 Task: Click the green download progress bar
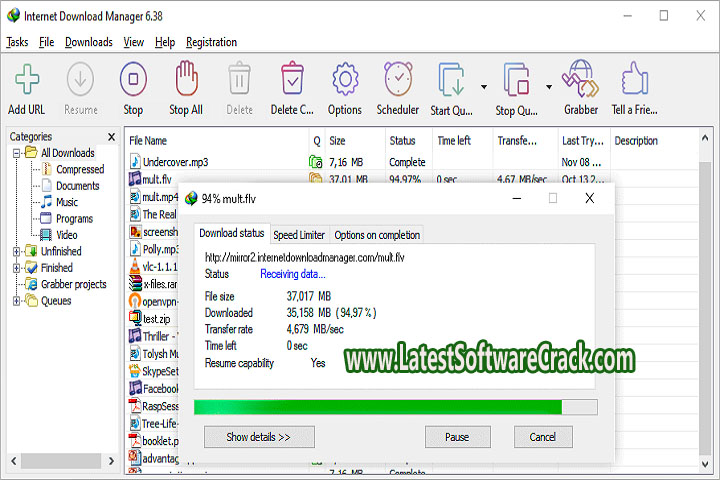(395, 407)
